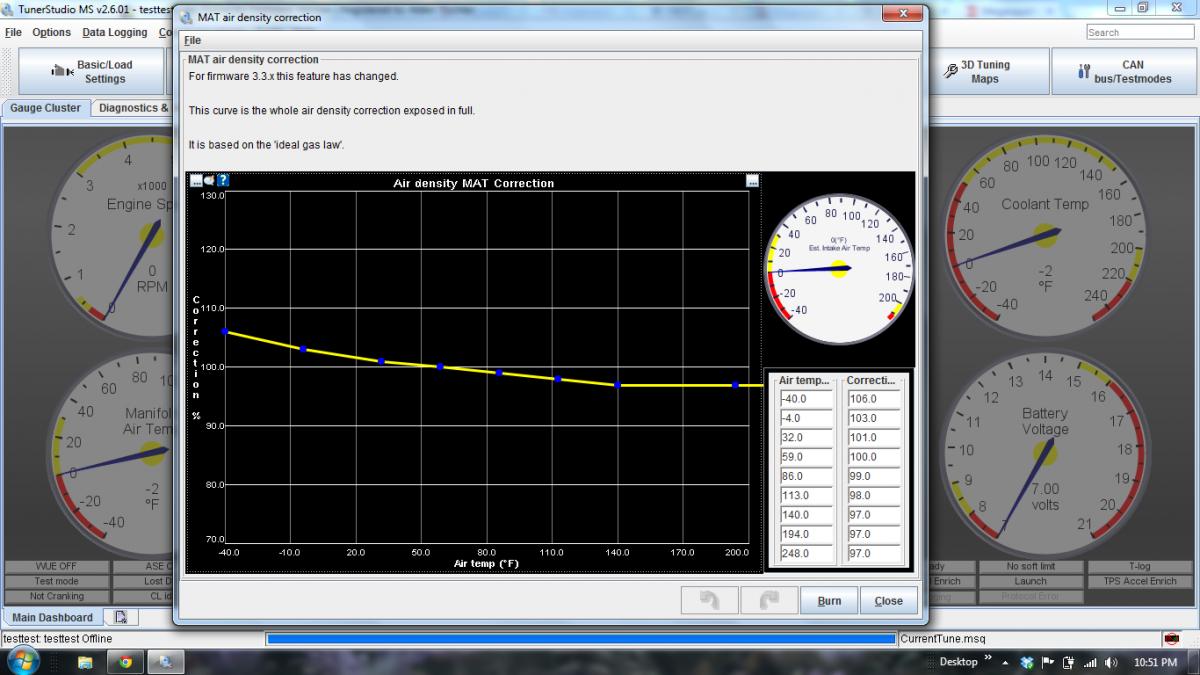The width and height of the screenshot is (1200, 675).
Task: Click the Dropbox tray icon
Action: pyautogui.click(x=1028, y=662)
